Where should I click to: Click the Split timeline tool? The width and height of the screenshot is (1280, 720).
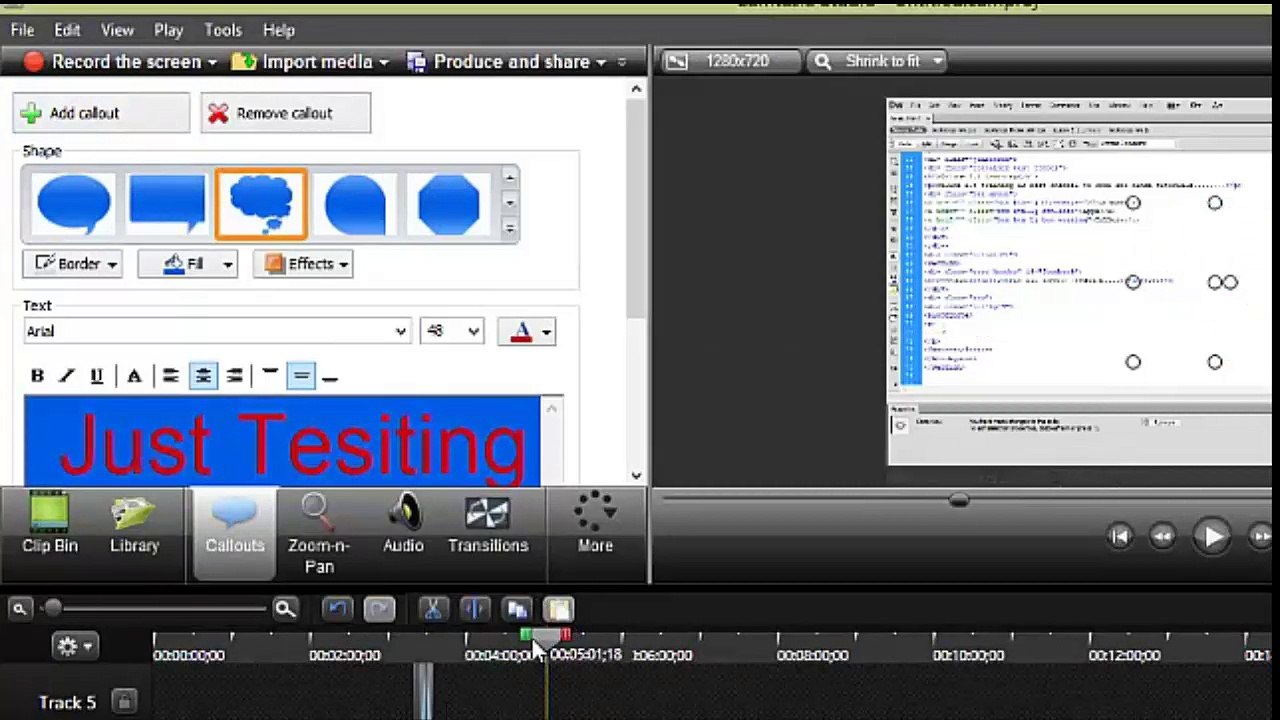pos(475,609)
